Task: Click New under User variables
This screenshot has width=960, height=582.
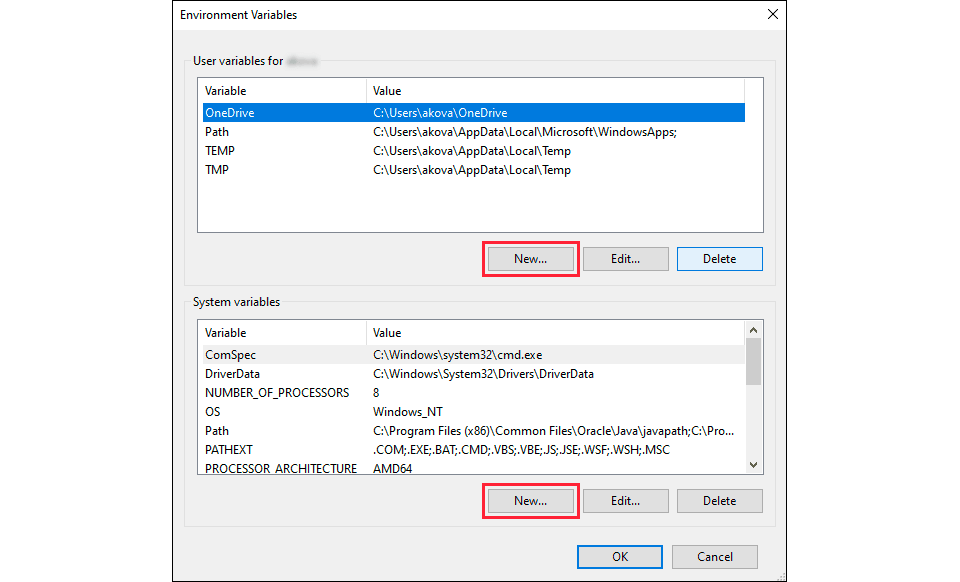Action: coord(530,258)
